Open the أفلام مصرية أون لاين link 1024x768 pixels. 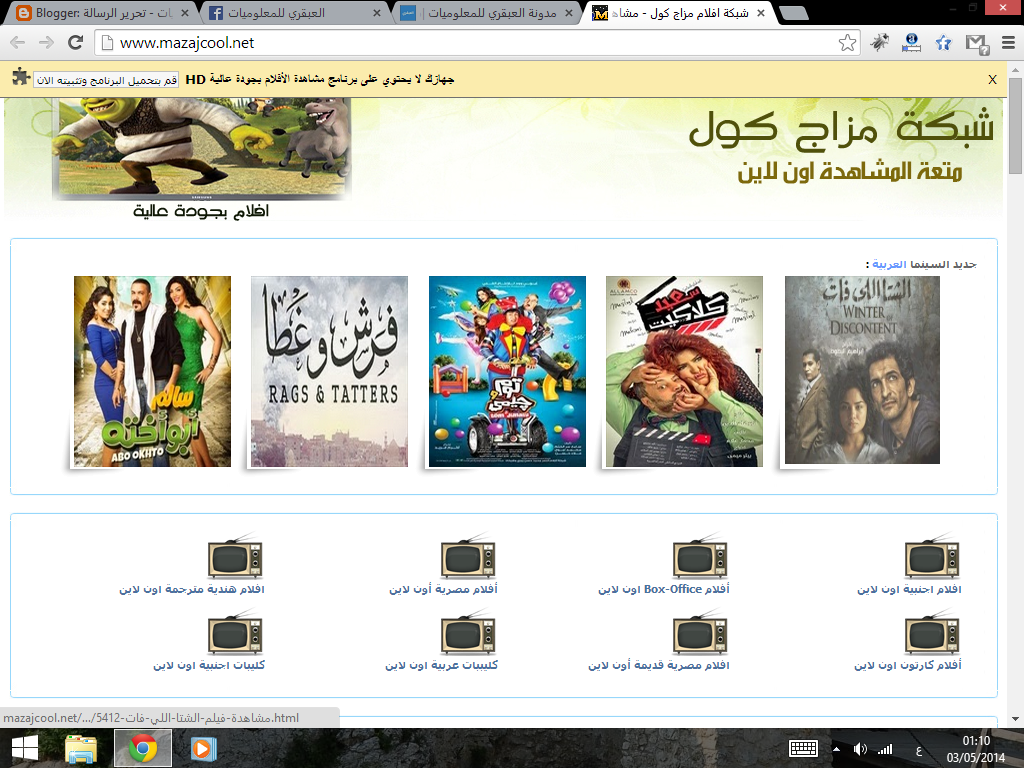443,590
